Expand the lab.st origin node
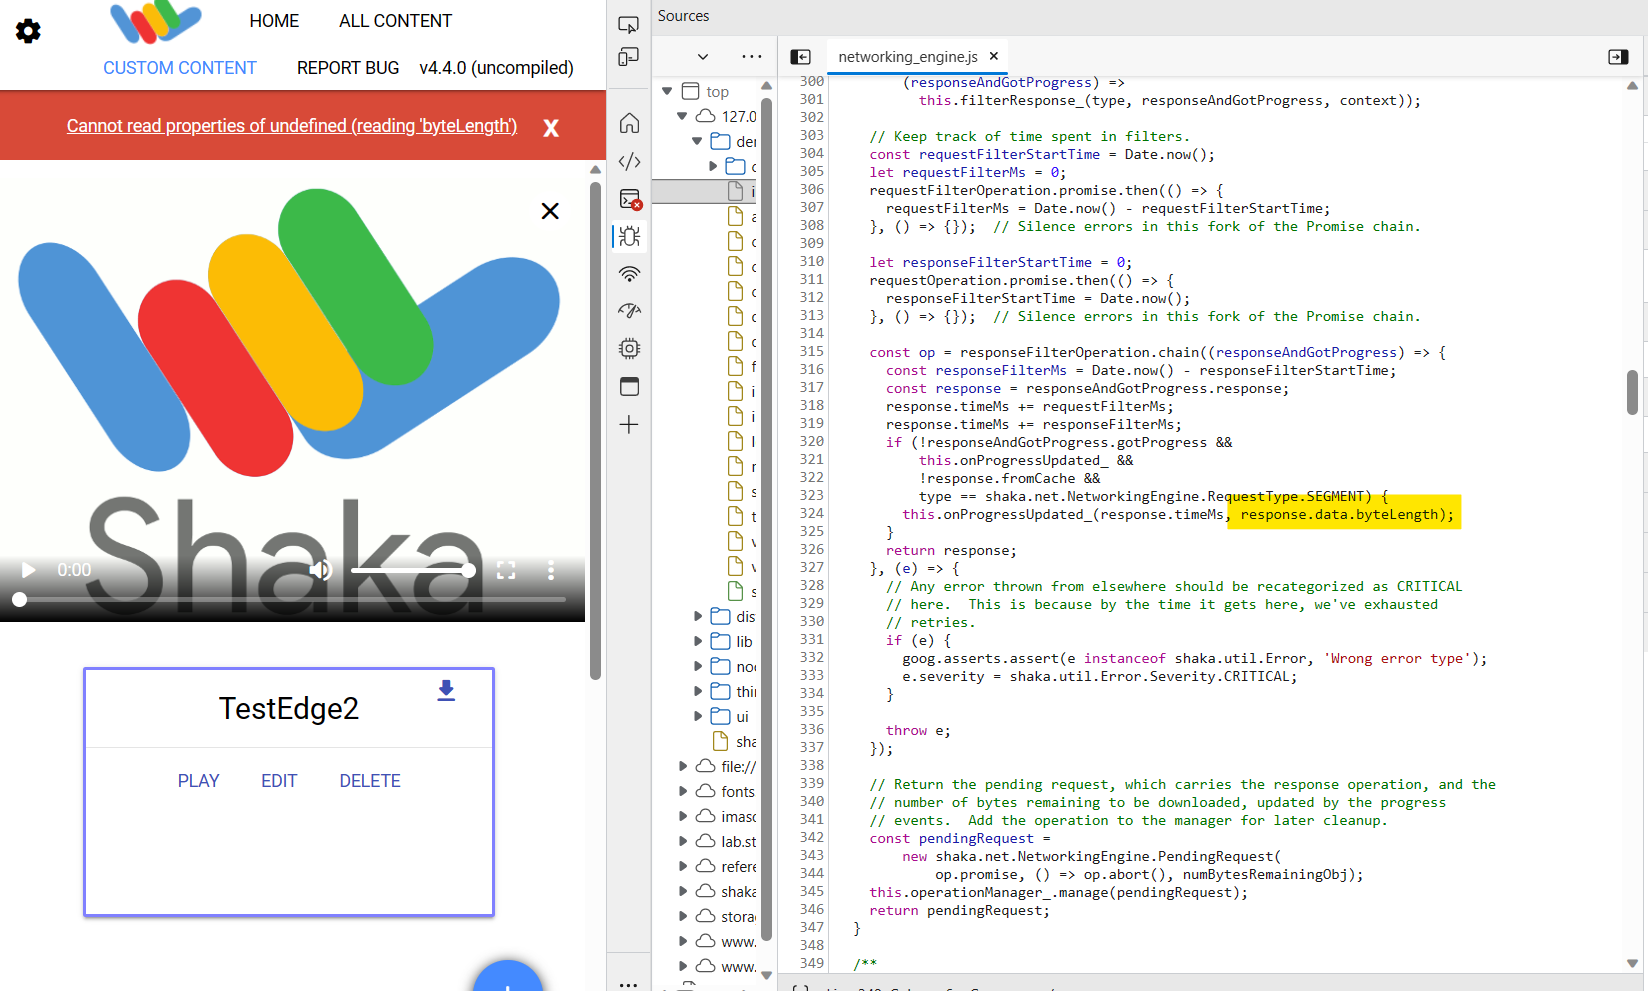The height and width of the screenshot is (991, 1648). [683, 841]
